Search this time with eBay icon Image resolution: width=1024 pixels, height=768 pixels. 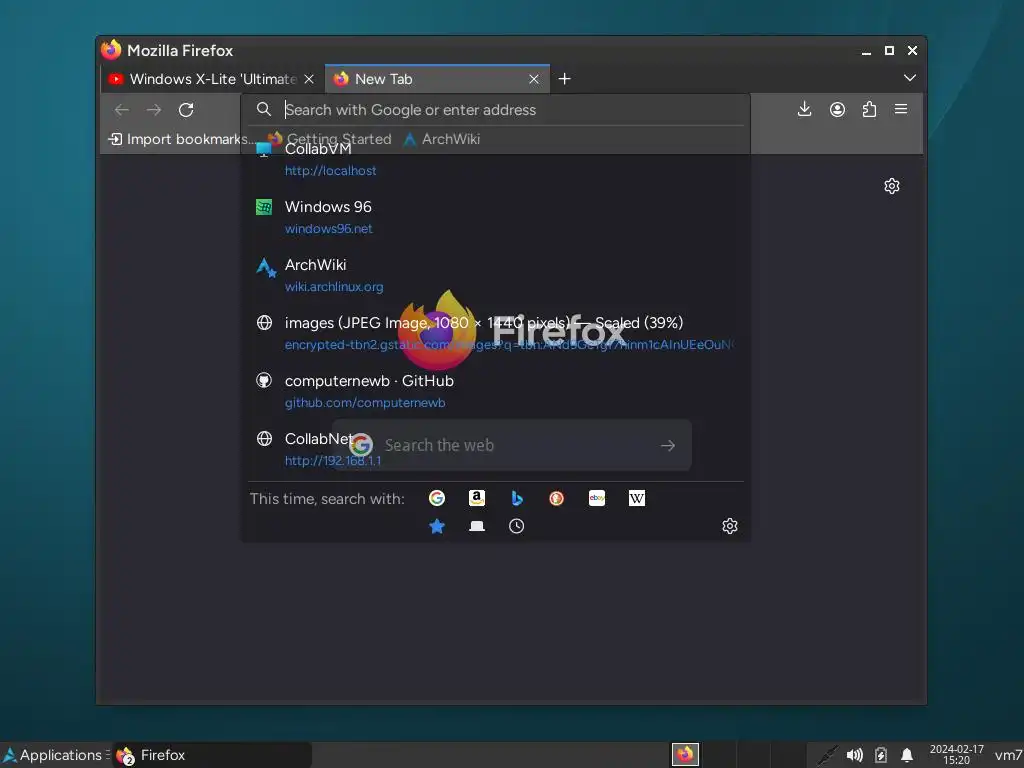[x=597, y=498]
